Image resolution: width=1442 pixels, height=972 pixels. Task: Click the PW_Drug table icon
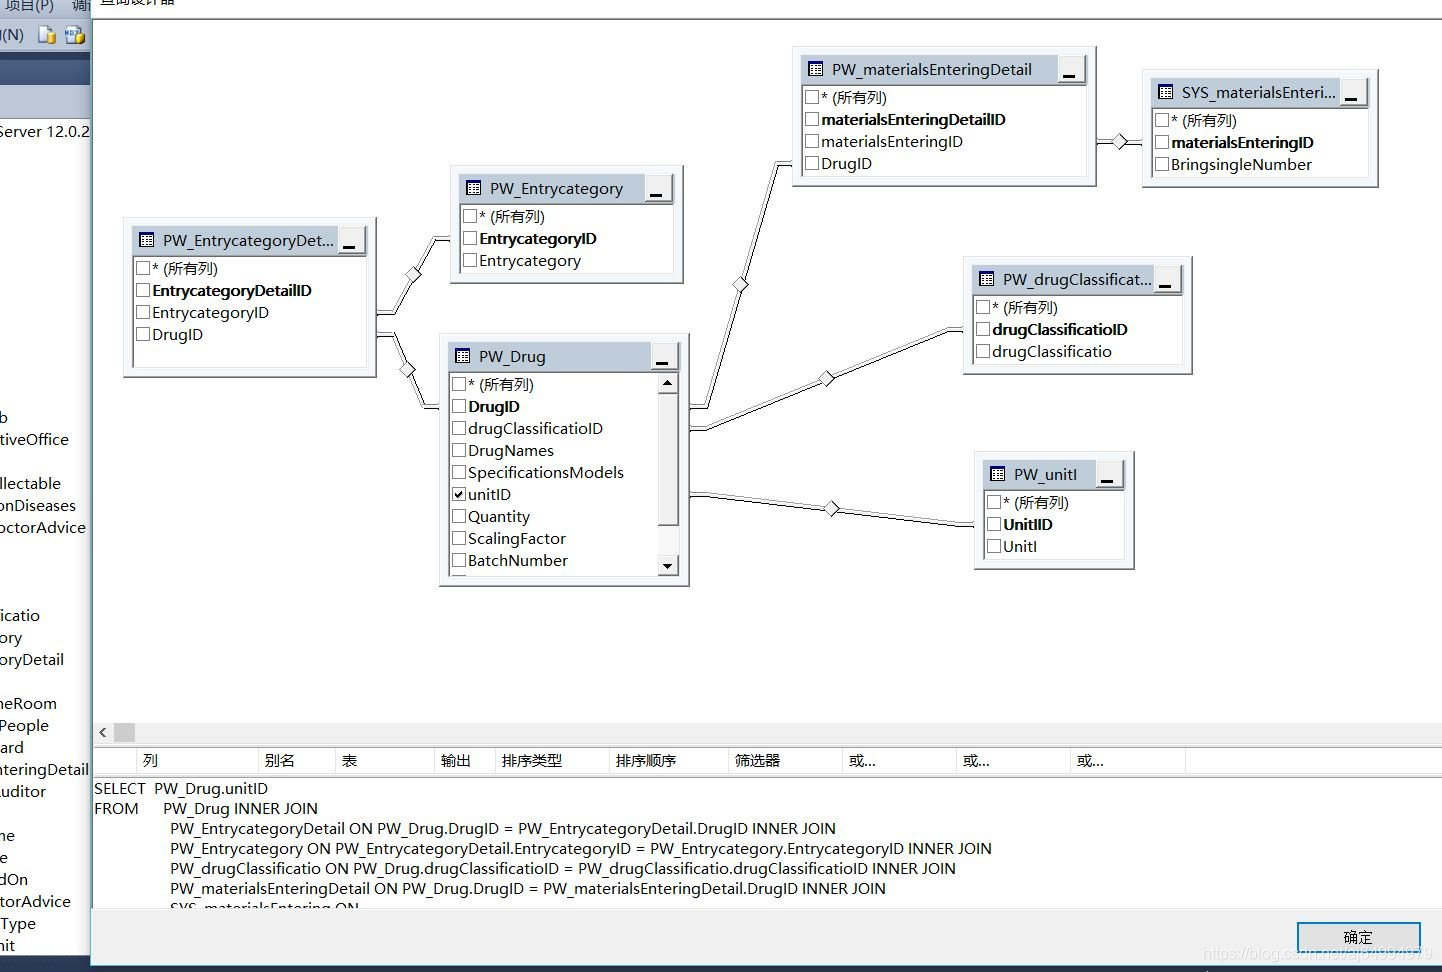click(x=462, y=356)
